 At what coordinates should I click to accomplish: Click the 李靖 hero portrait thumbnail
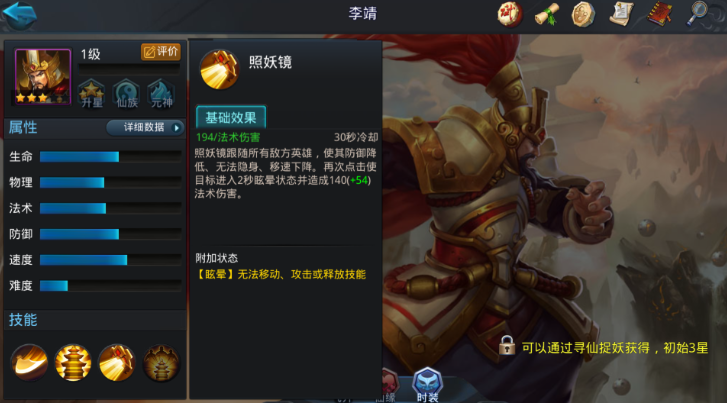coord(43,77)
